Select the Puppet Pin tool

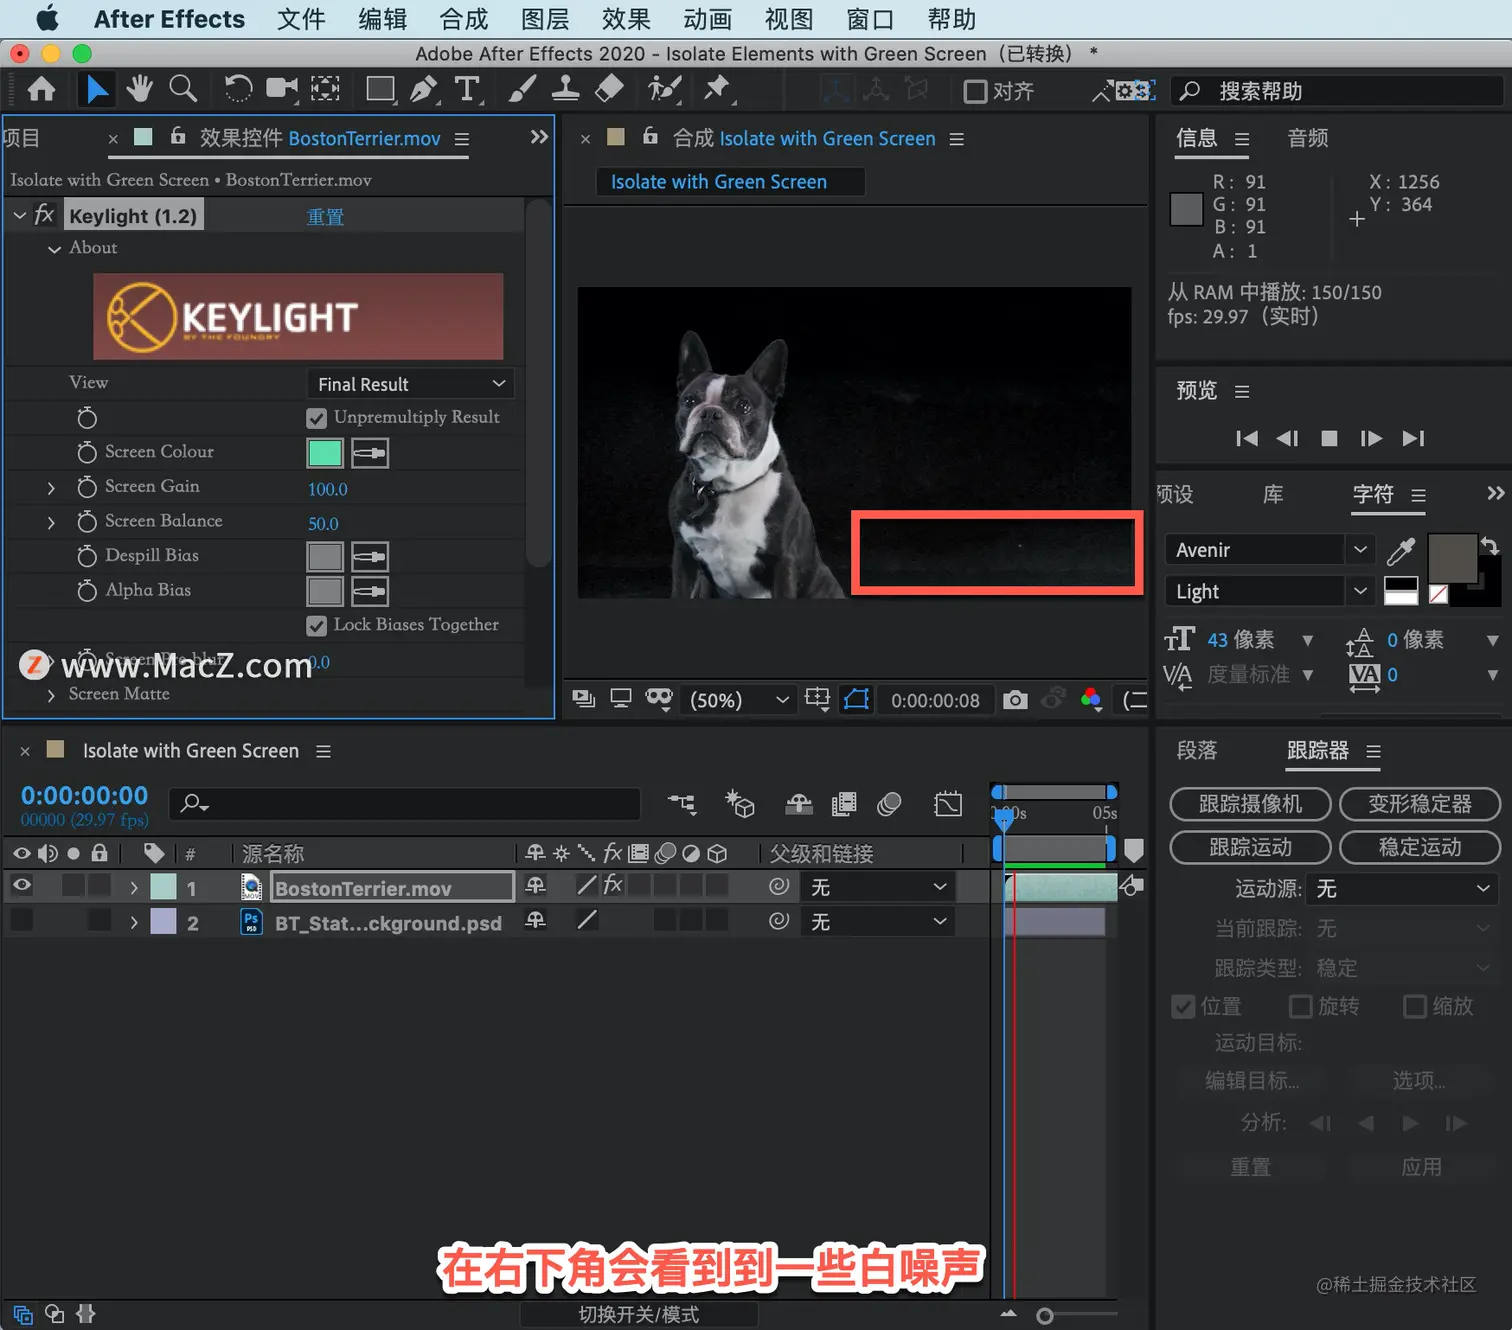[717, 89]
